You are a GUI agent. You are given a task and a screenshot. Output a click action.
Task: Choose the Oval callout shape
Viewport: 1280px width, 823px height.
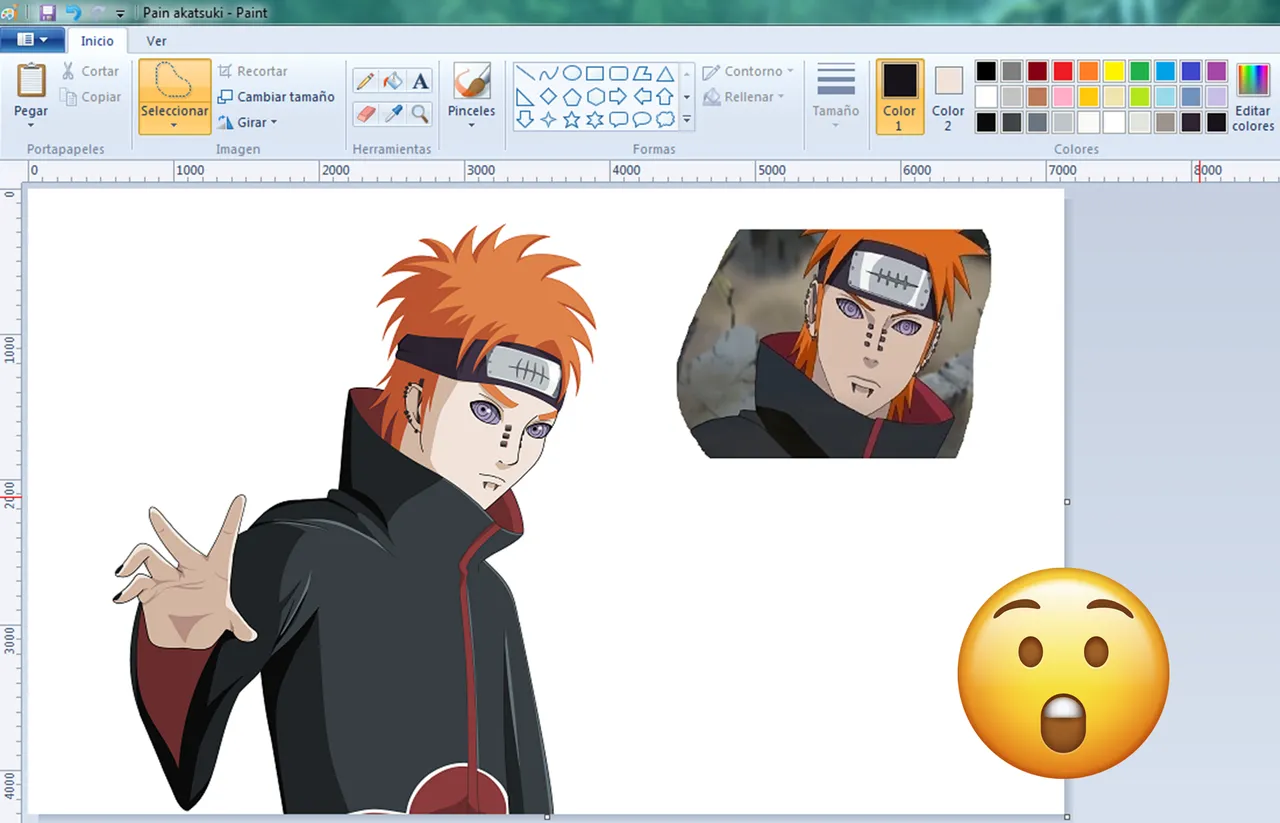click(x=642, y=120)
